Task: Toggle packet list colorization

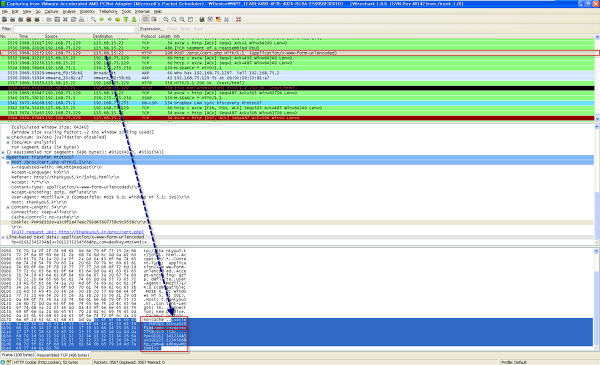Action: coord(146,20)
